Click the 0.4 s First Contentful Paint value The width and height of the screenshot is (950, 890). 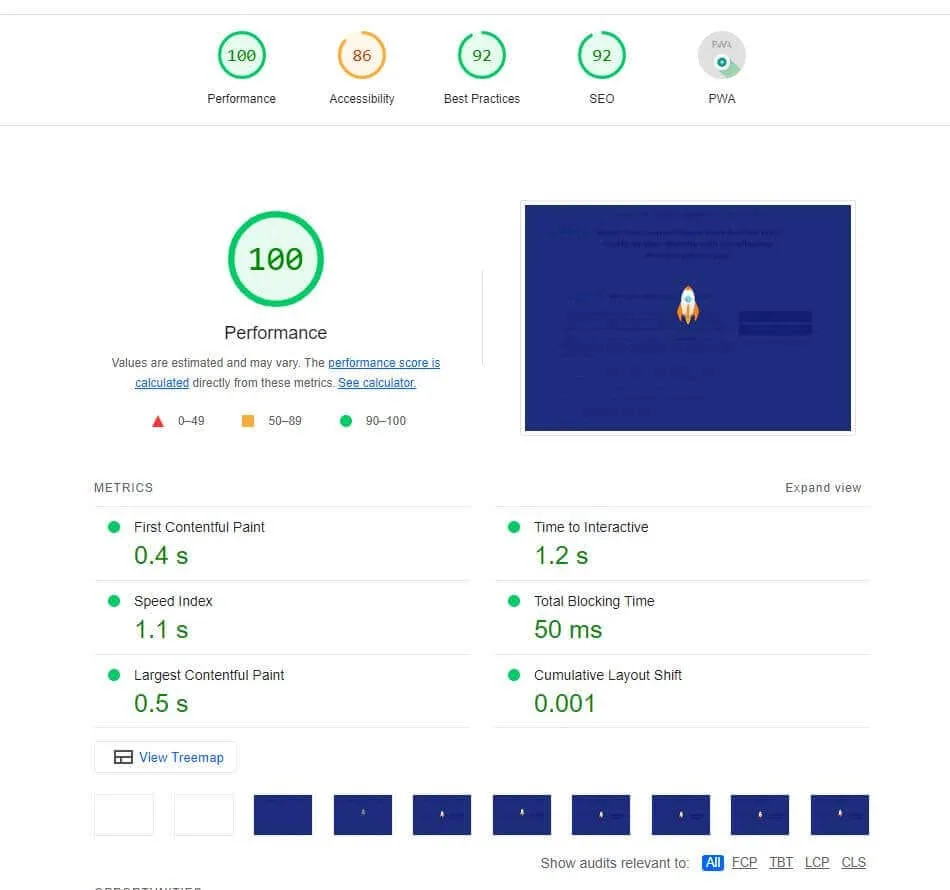coord(161,556)
